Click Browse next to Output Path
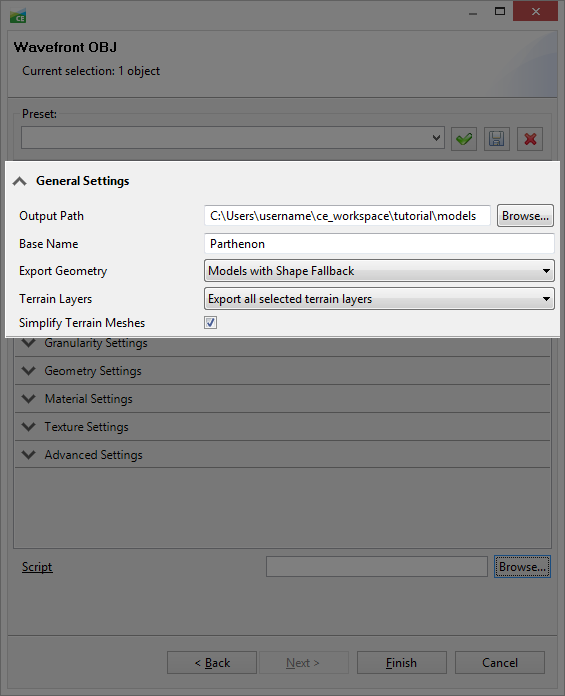 [x=525, y=216]
